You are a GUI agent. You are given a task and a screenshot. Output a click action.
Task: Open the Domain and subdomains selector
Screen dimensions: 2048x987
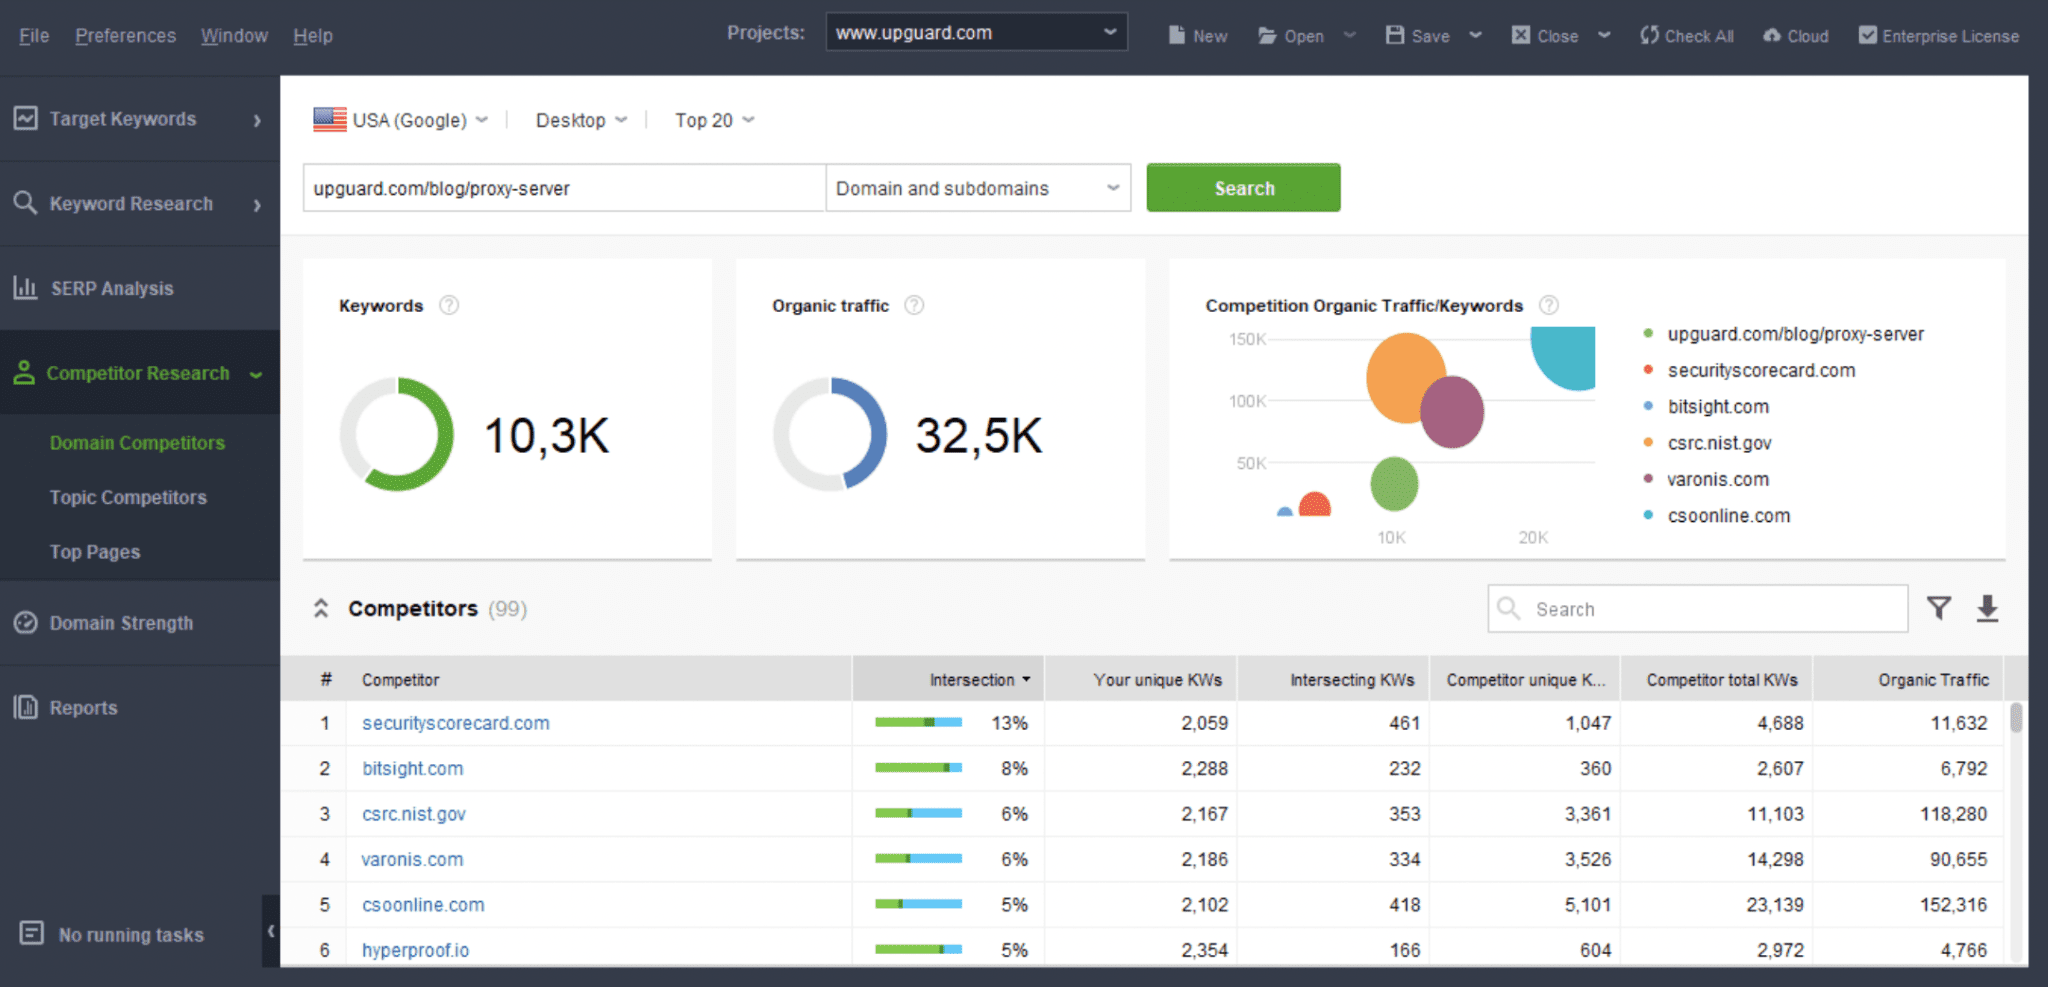click(976, 187)
